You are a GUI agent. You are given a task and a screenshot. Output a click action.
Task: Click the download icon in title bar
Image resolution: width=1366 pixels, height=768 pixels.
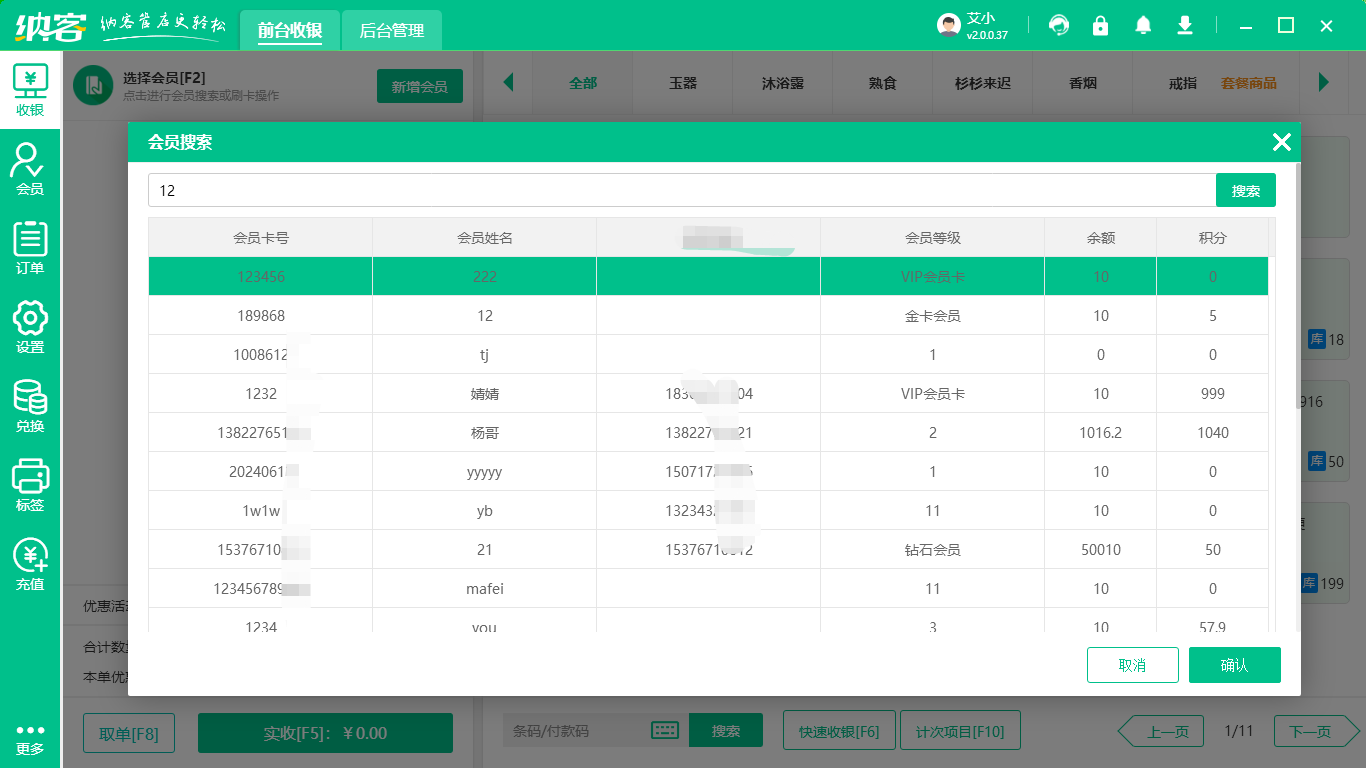1185,25
